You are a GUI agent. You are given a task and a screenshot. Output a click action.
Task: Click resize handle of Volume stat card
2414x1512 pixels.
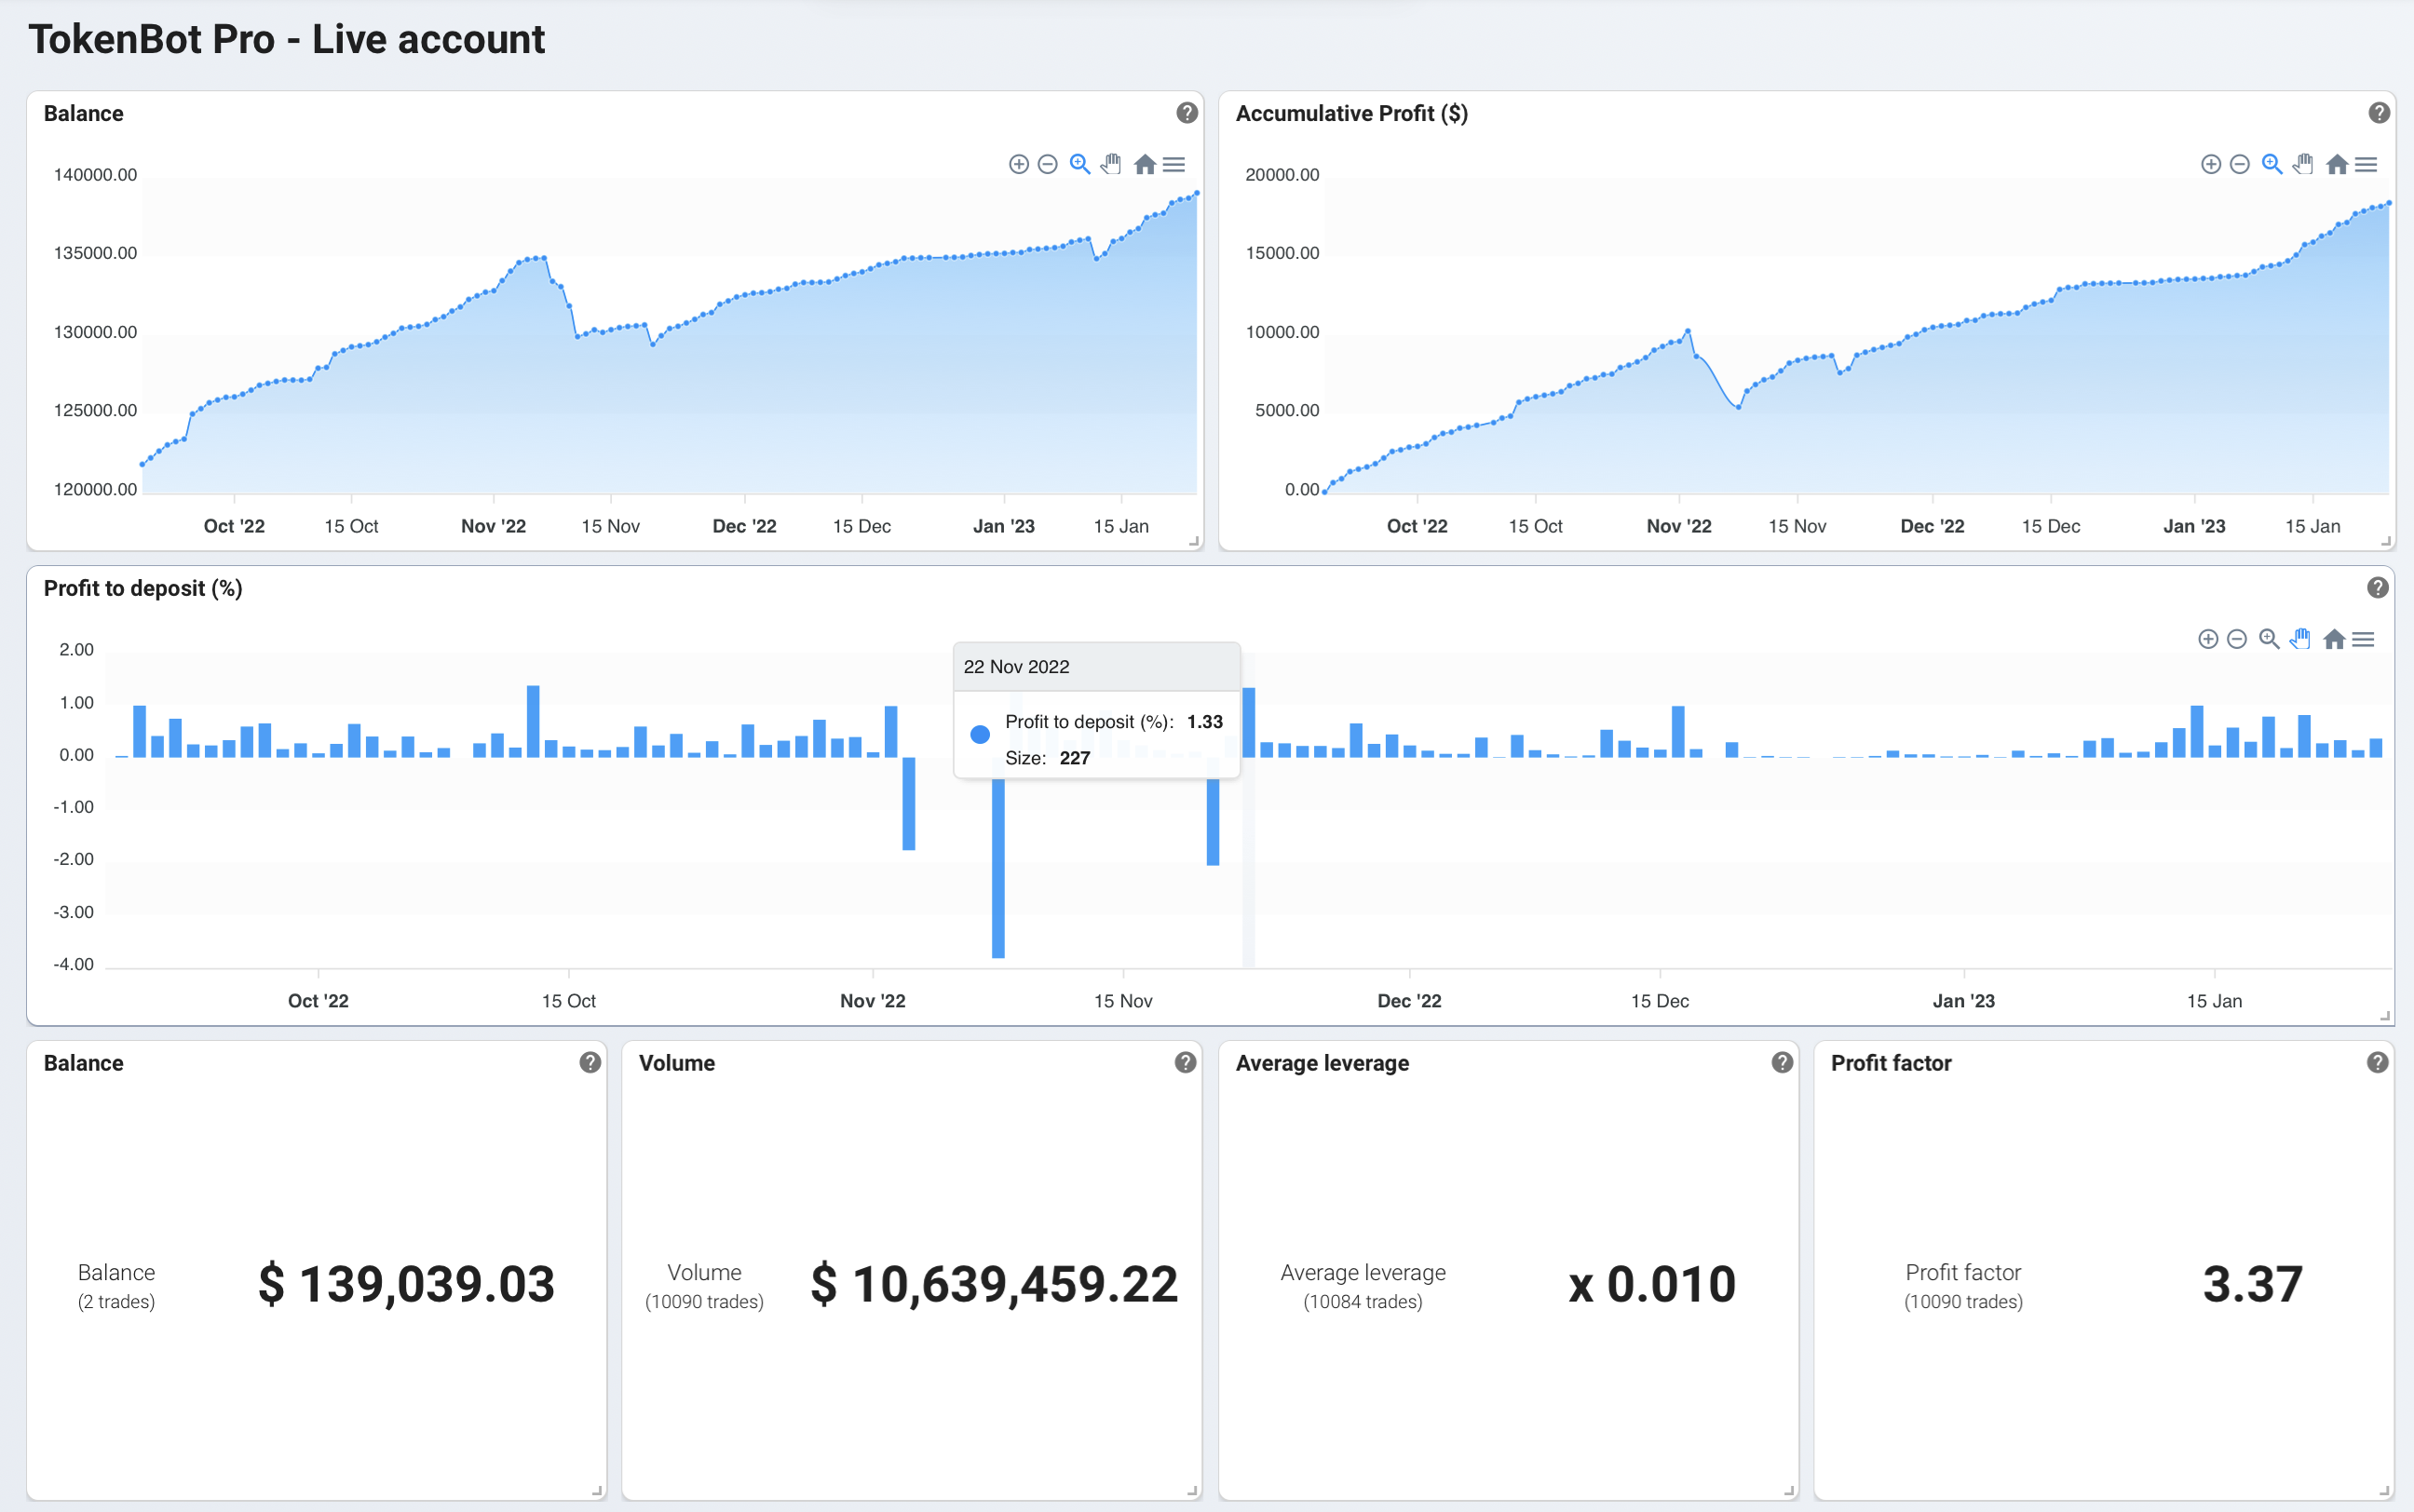click(1192, 1491)
